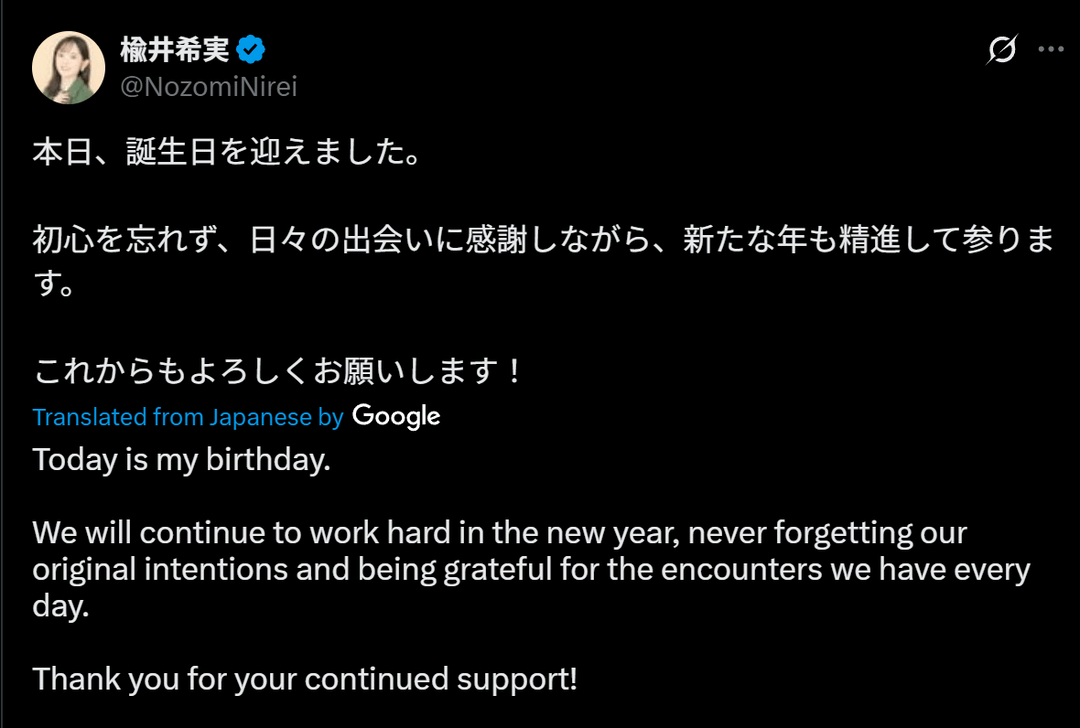Click the Google logo

(396, 416)
